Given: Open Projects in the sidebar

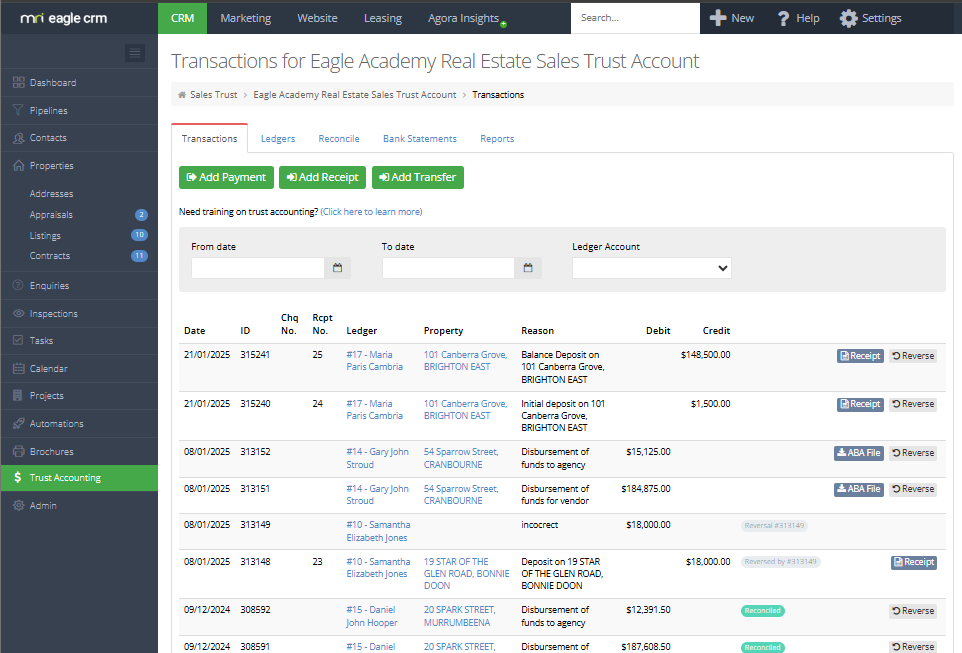Looking at the screenshot, I should coord(47,396).
